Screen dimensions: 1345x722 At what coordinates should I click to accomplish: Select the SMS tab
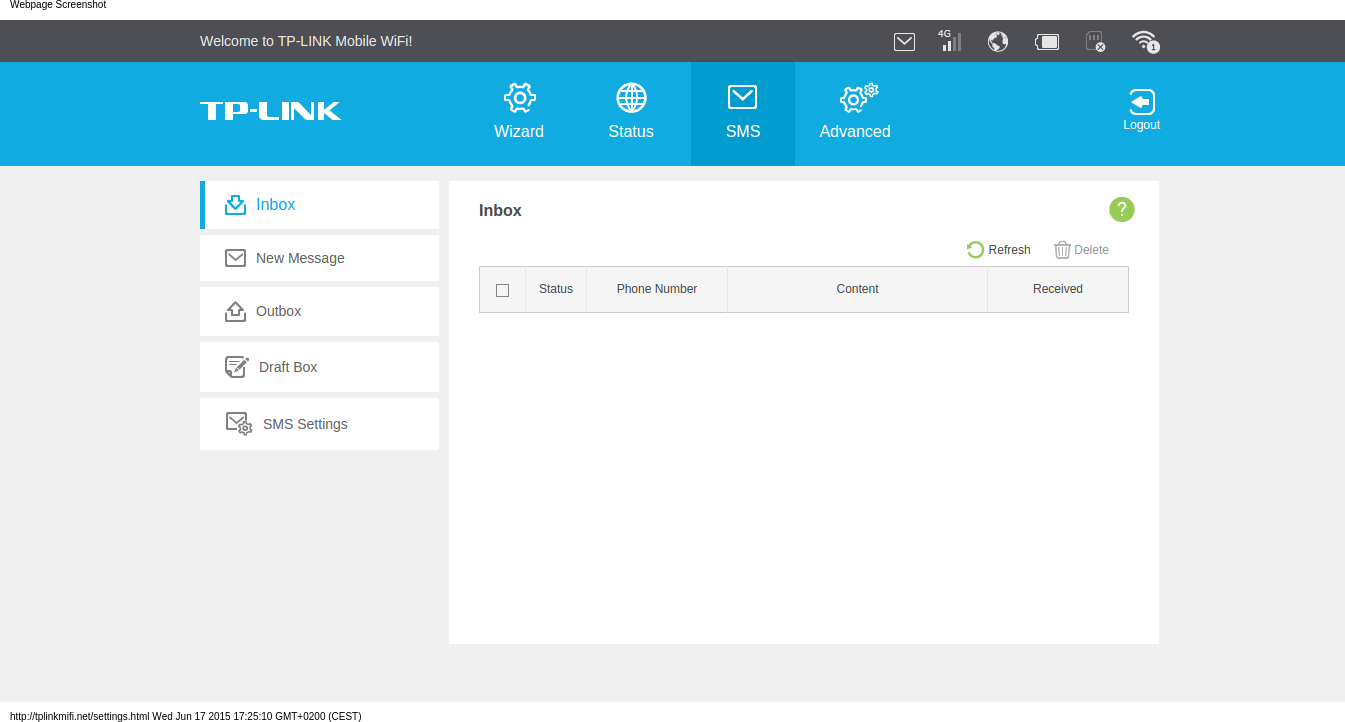pos(743,113)
